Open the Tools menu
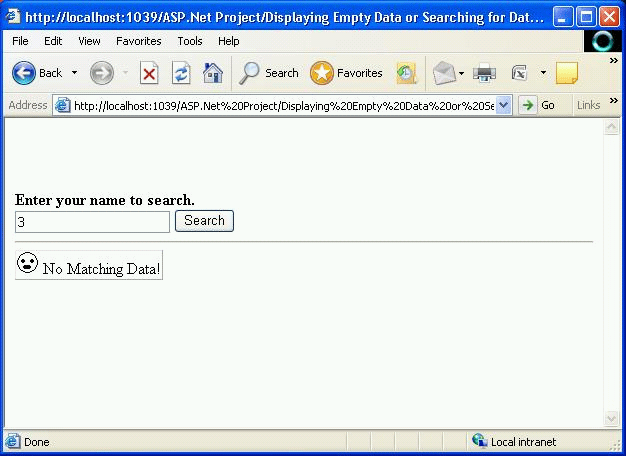Viewport: 626px width, 456px height. click(190, 41)
